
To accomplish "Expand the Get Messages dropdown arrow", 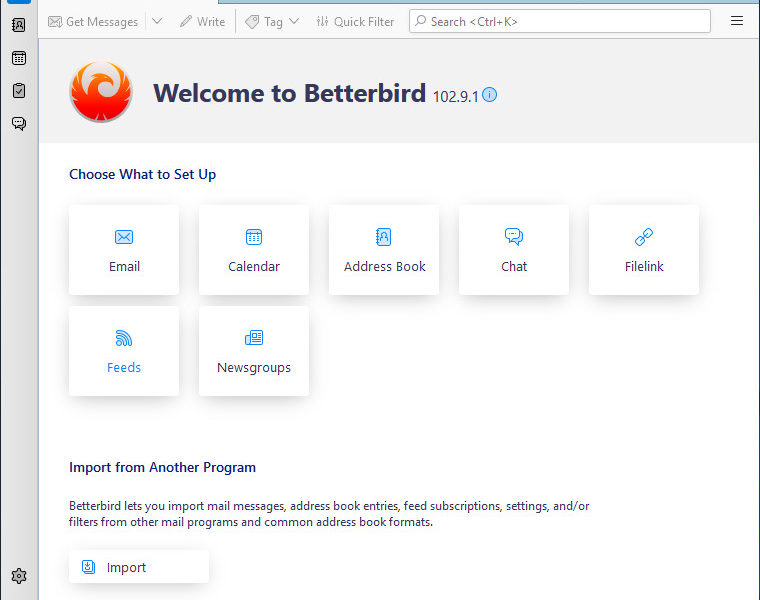I will pos(157,21).
